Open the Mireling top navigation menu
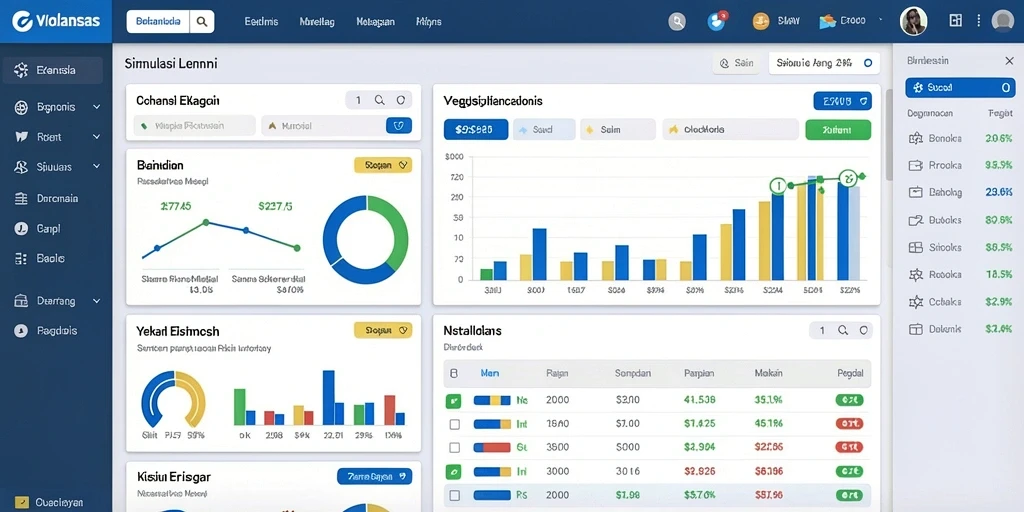The height and width of the screenshot is (512, 1024). pos(317,22)
